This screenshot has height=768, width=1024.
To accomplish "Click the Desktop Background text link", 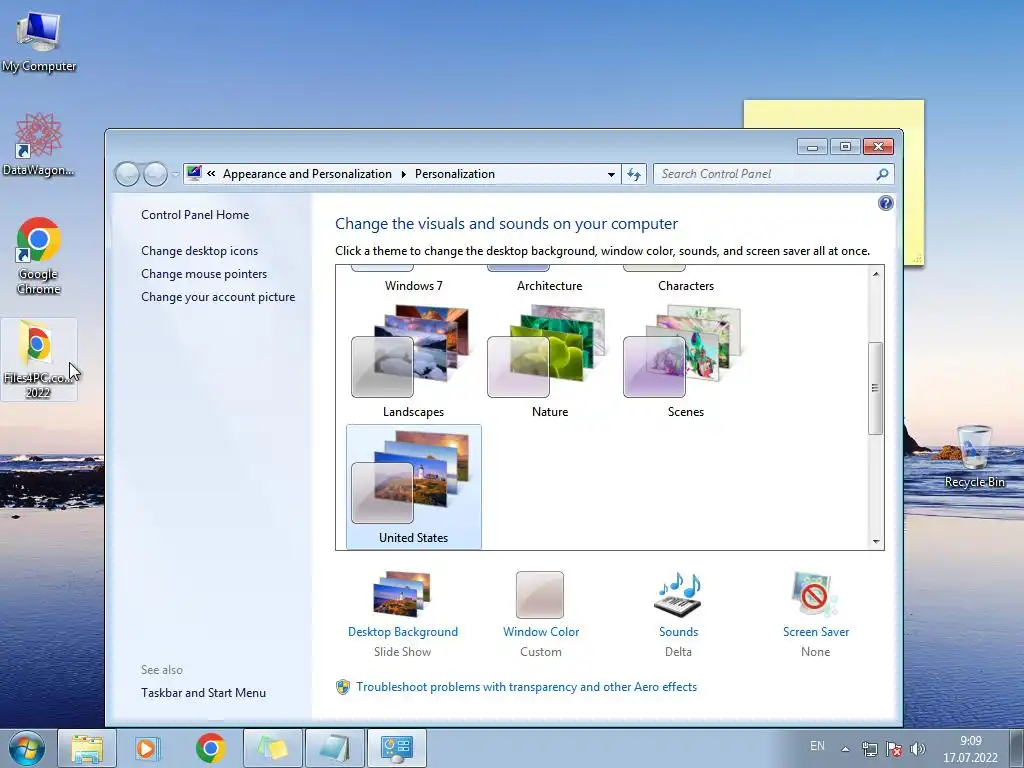I will click(403, 632).
